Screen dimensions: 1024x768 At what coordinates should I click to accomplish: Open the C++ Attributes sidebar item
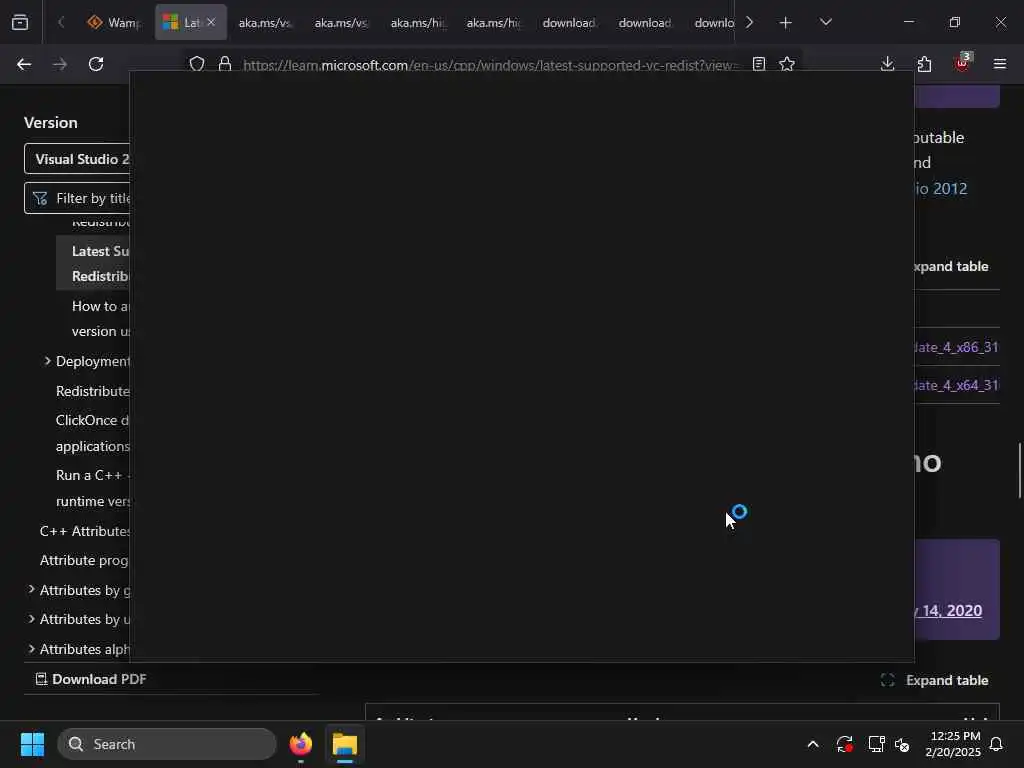85,531
